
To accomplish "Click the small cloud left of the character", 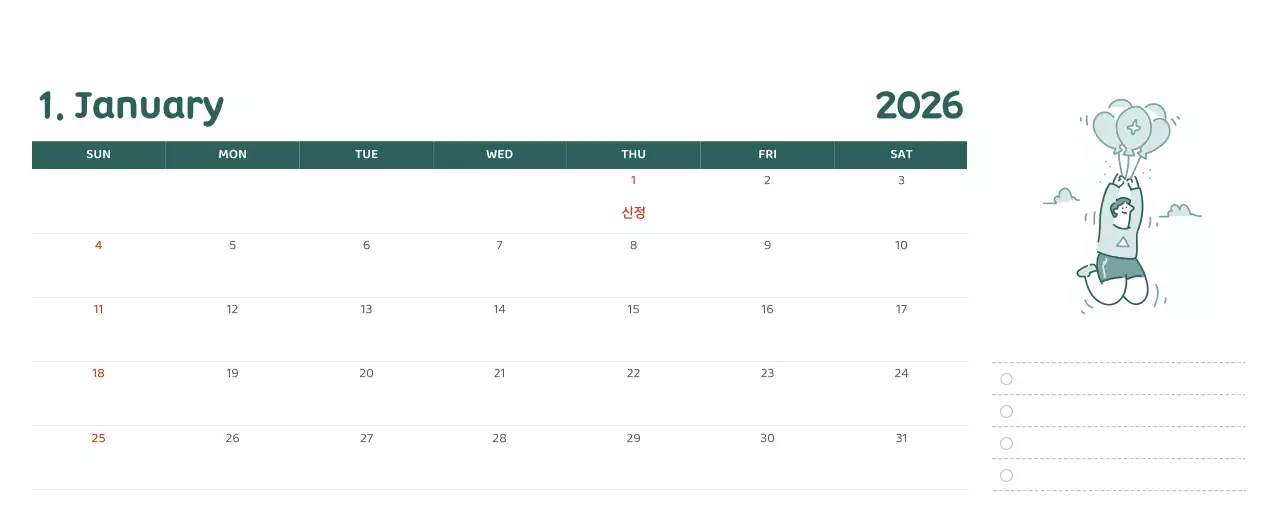I will [1063, 197].
